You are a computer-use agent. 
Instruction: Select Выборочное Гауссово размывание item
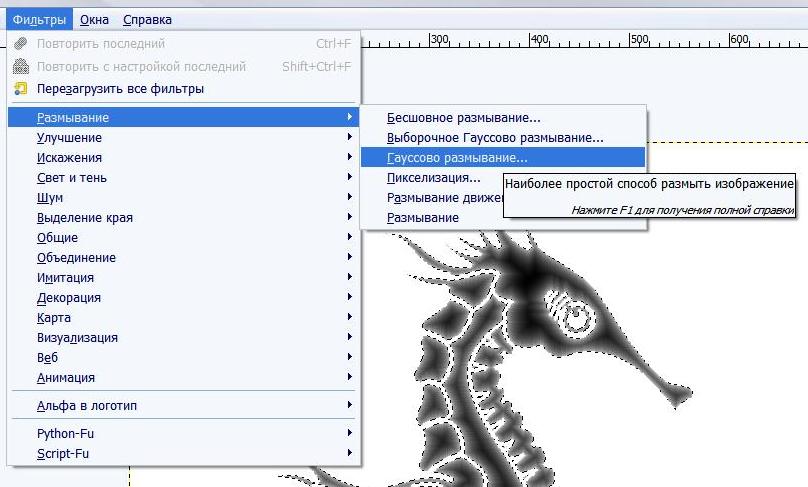tap(502, 138)
